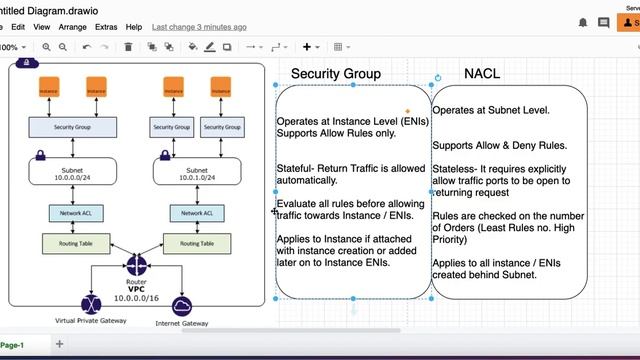Select the leftmost orange instance icon
Image resolution: width=640 pixels, height=360 pixels.
coord(49,87)
